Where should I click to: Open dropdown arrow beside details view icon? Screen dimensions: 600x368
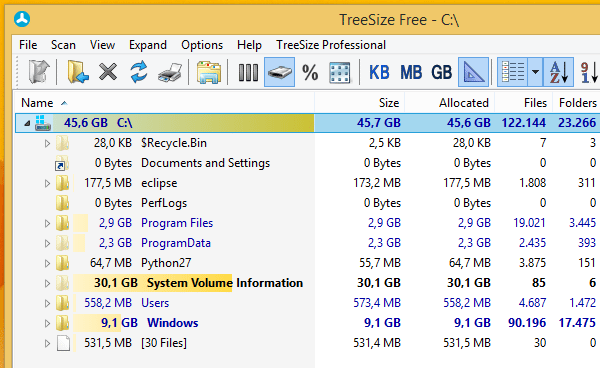[x=535, y=72]
